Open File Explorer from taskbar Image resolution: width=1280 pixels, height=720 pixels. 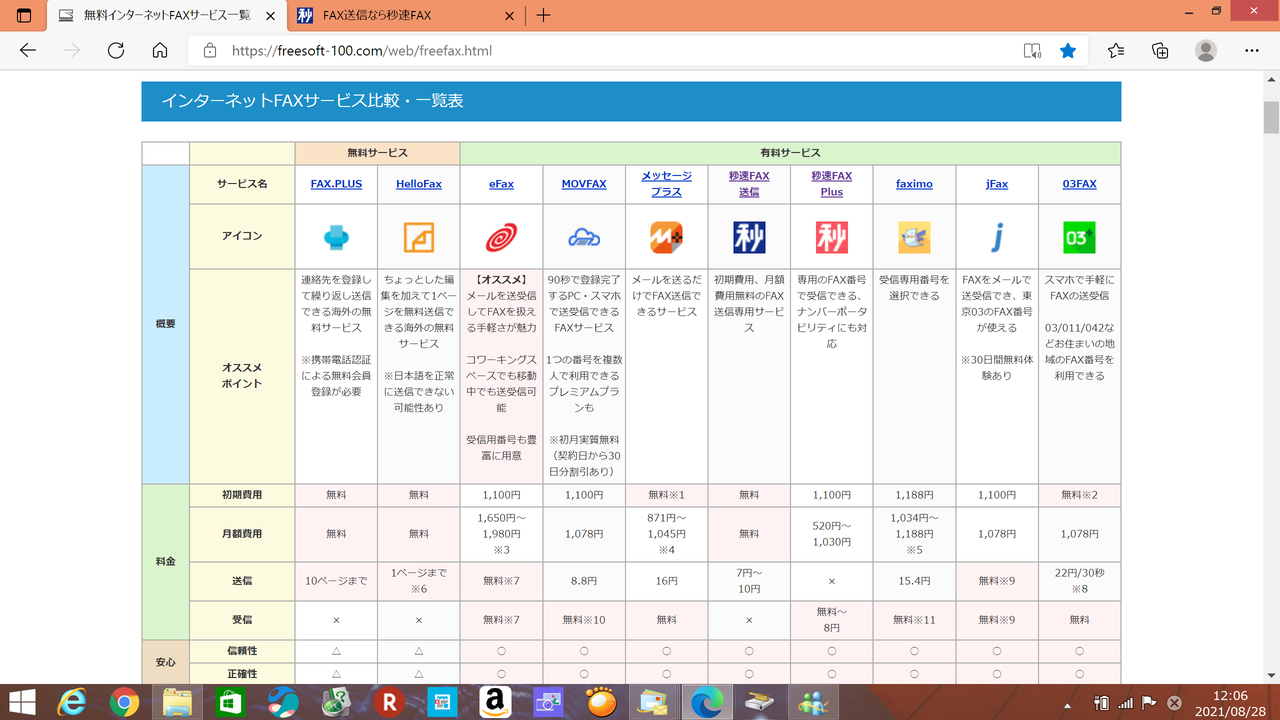pos(177,703)
